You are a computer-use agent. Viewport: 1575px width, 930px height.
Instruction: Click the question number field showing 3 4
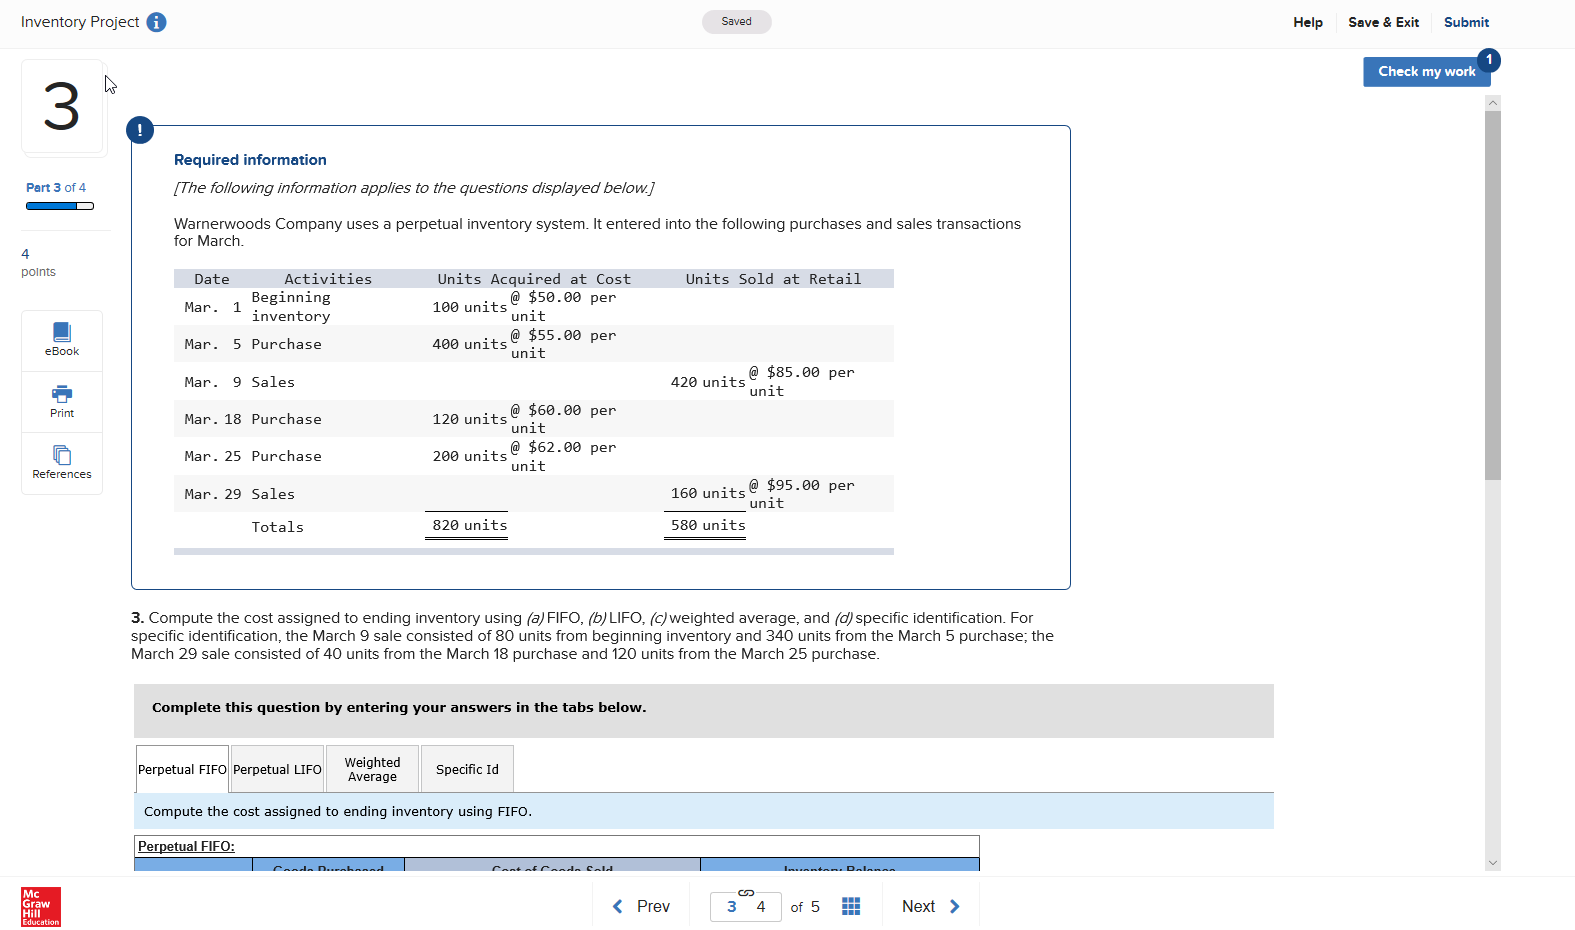point(746,906)
